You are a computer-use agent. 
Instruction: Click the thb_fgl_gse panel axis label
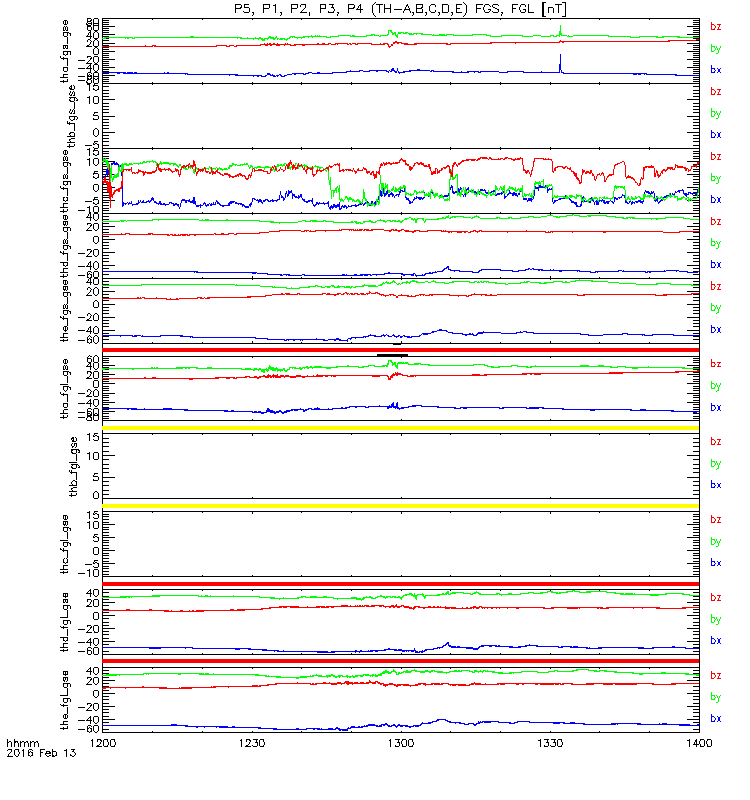74,466
